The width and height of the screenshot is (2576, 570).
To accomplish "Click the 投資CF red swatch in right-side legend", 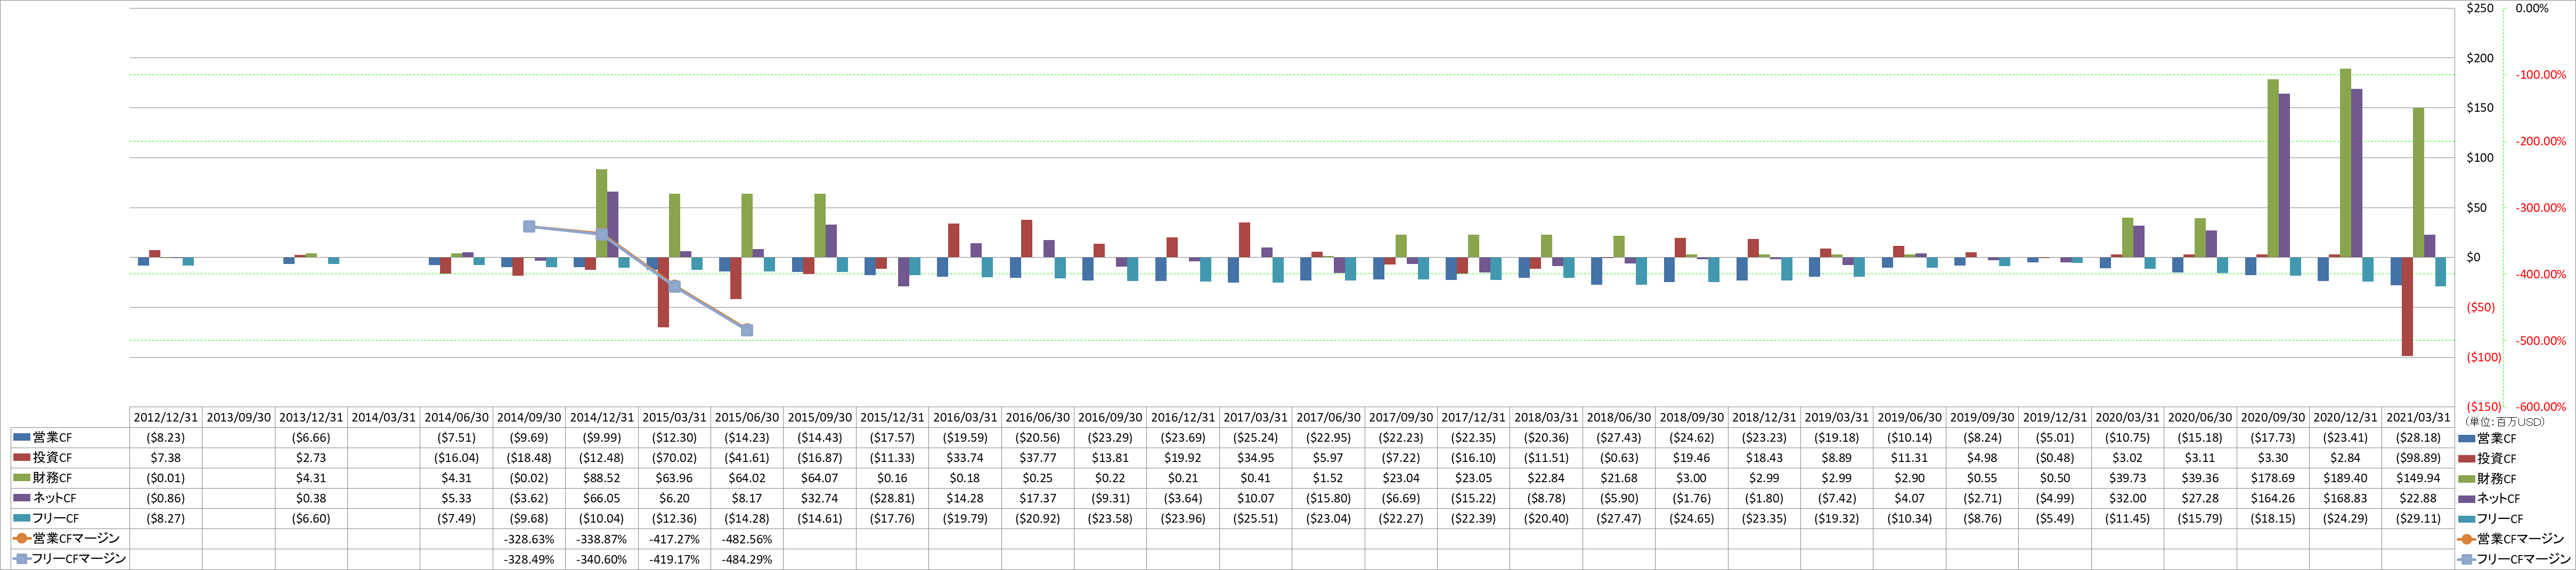I will coord(2466,459).
